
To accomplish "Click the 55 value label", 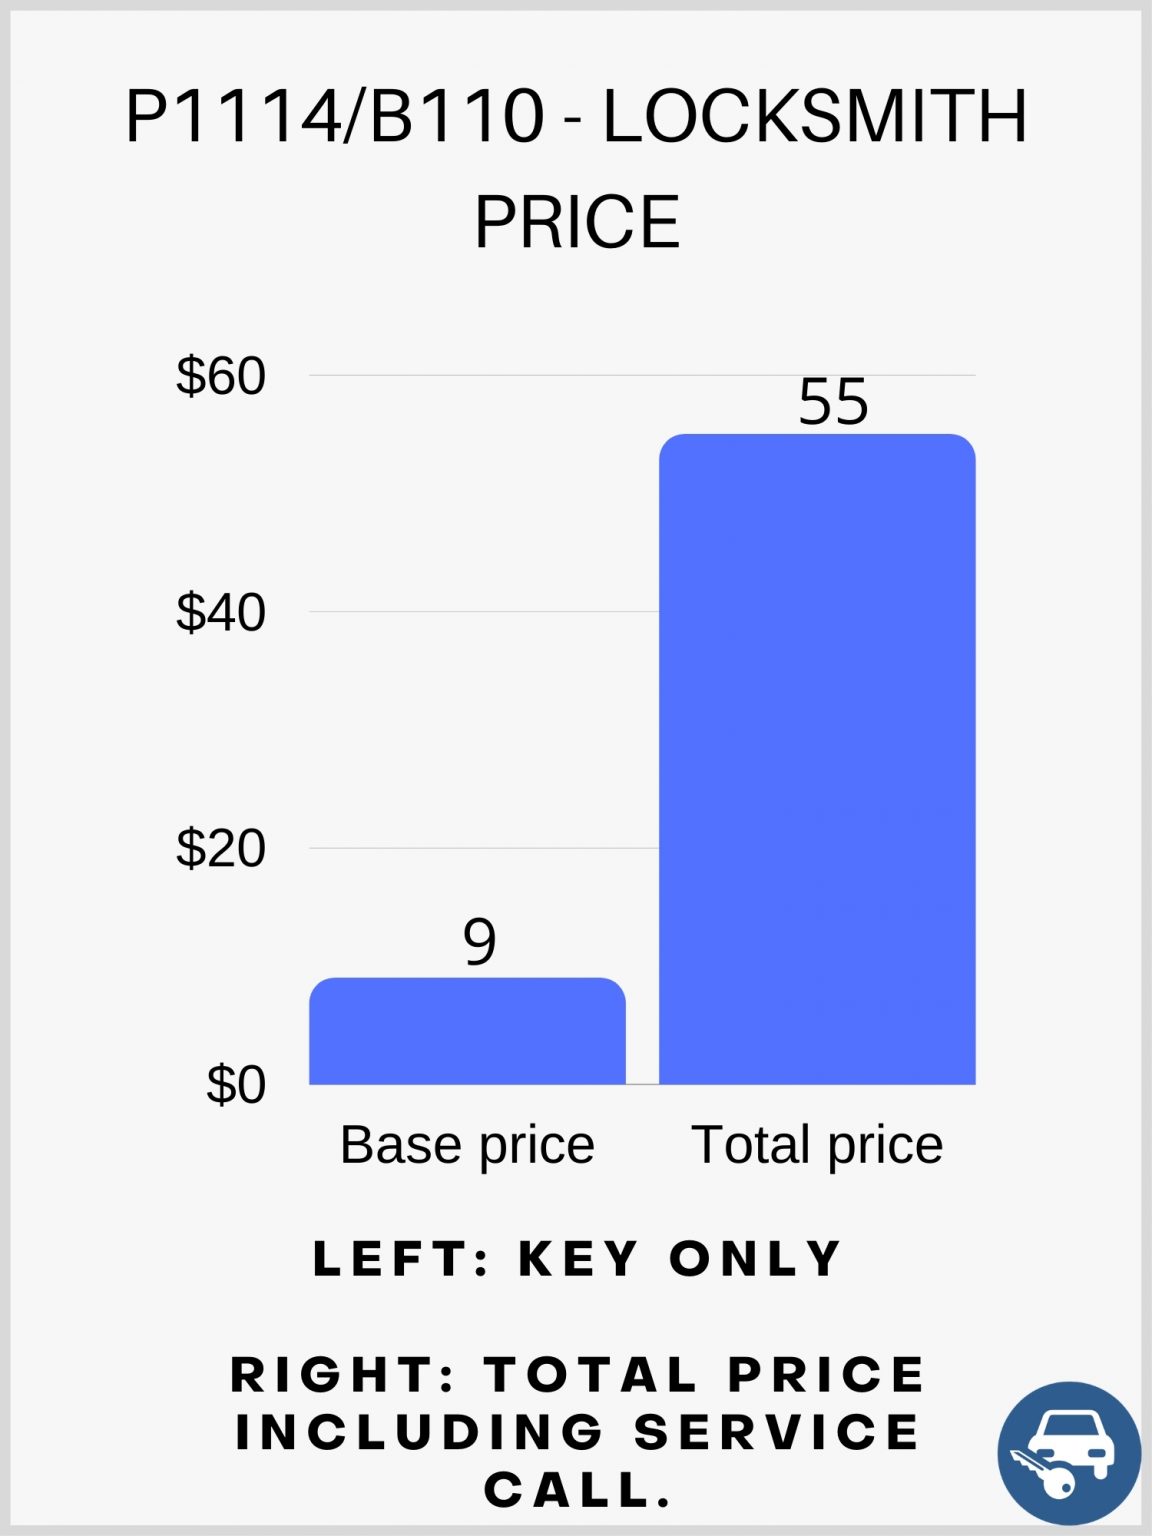I will tap(833, 402).
